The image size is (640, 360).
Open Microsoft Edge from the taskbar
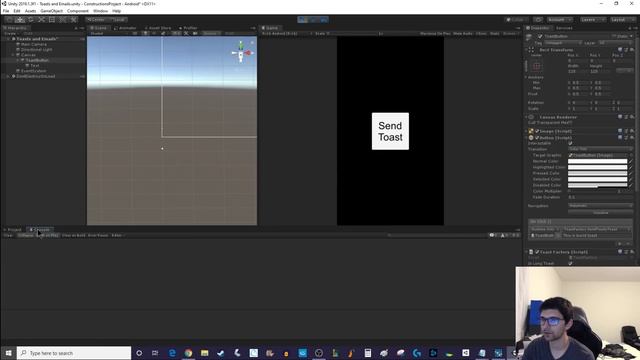(172, 353)
